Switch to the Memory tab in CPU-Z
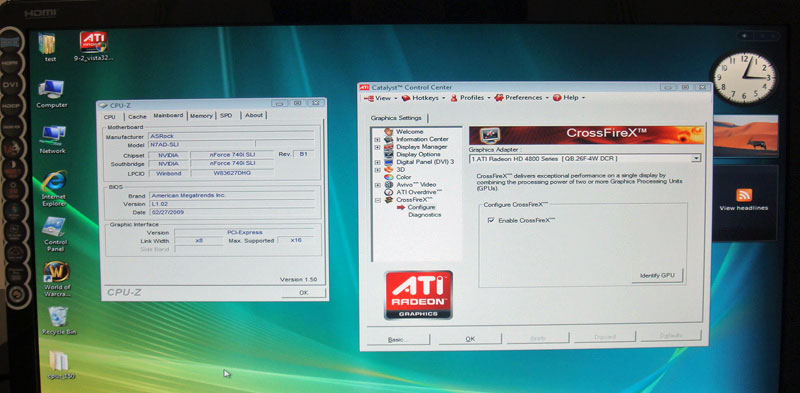Image resolution: width=800 pixels, height=393 pixels. (201, 116)
